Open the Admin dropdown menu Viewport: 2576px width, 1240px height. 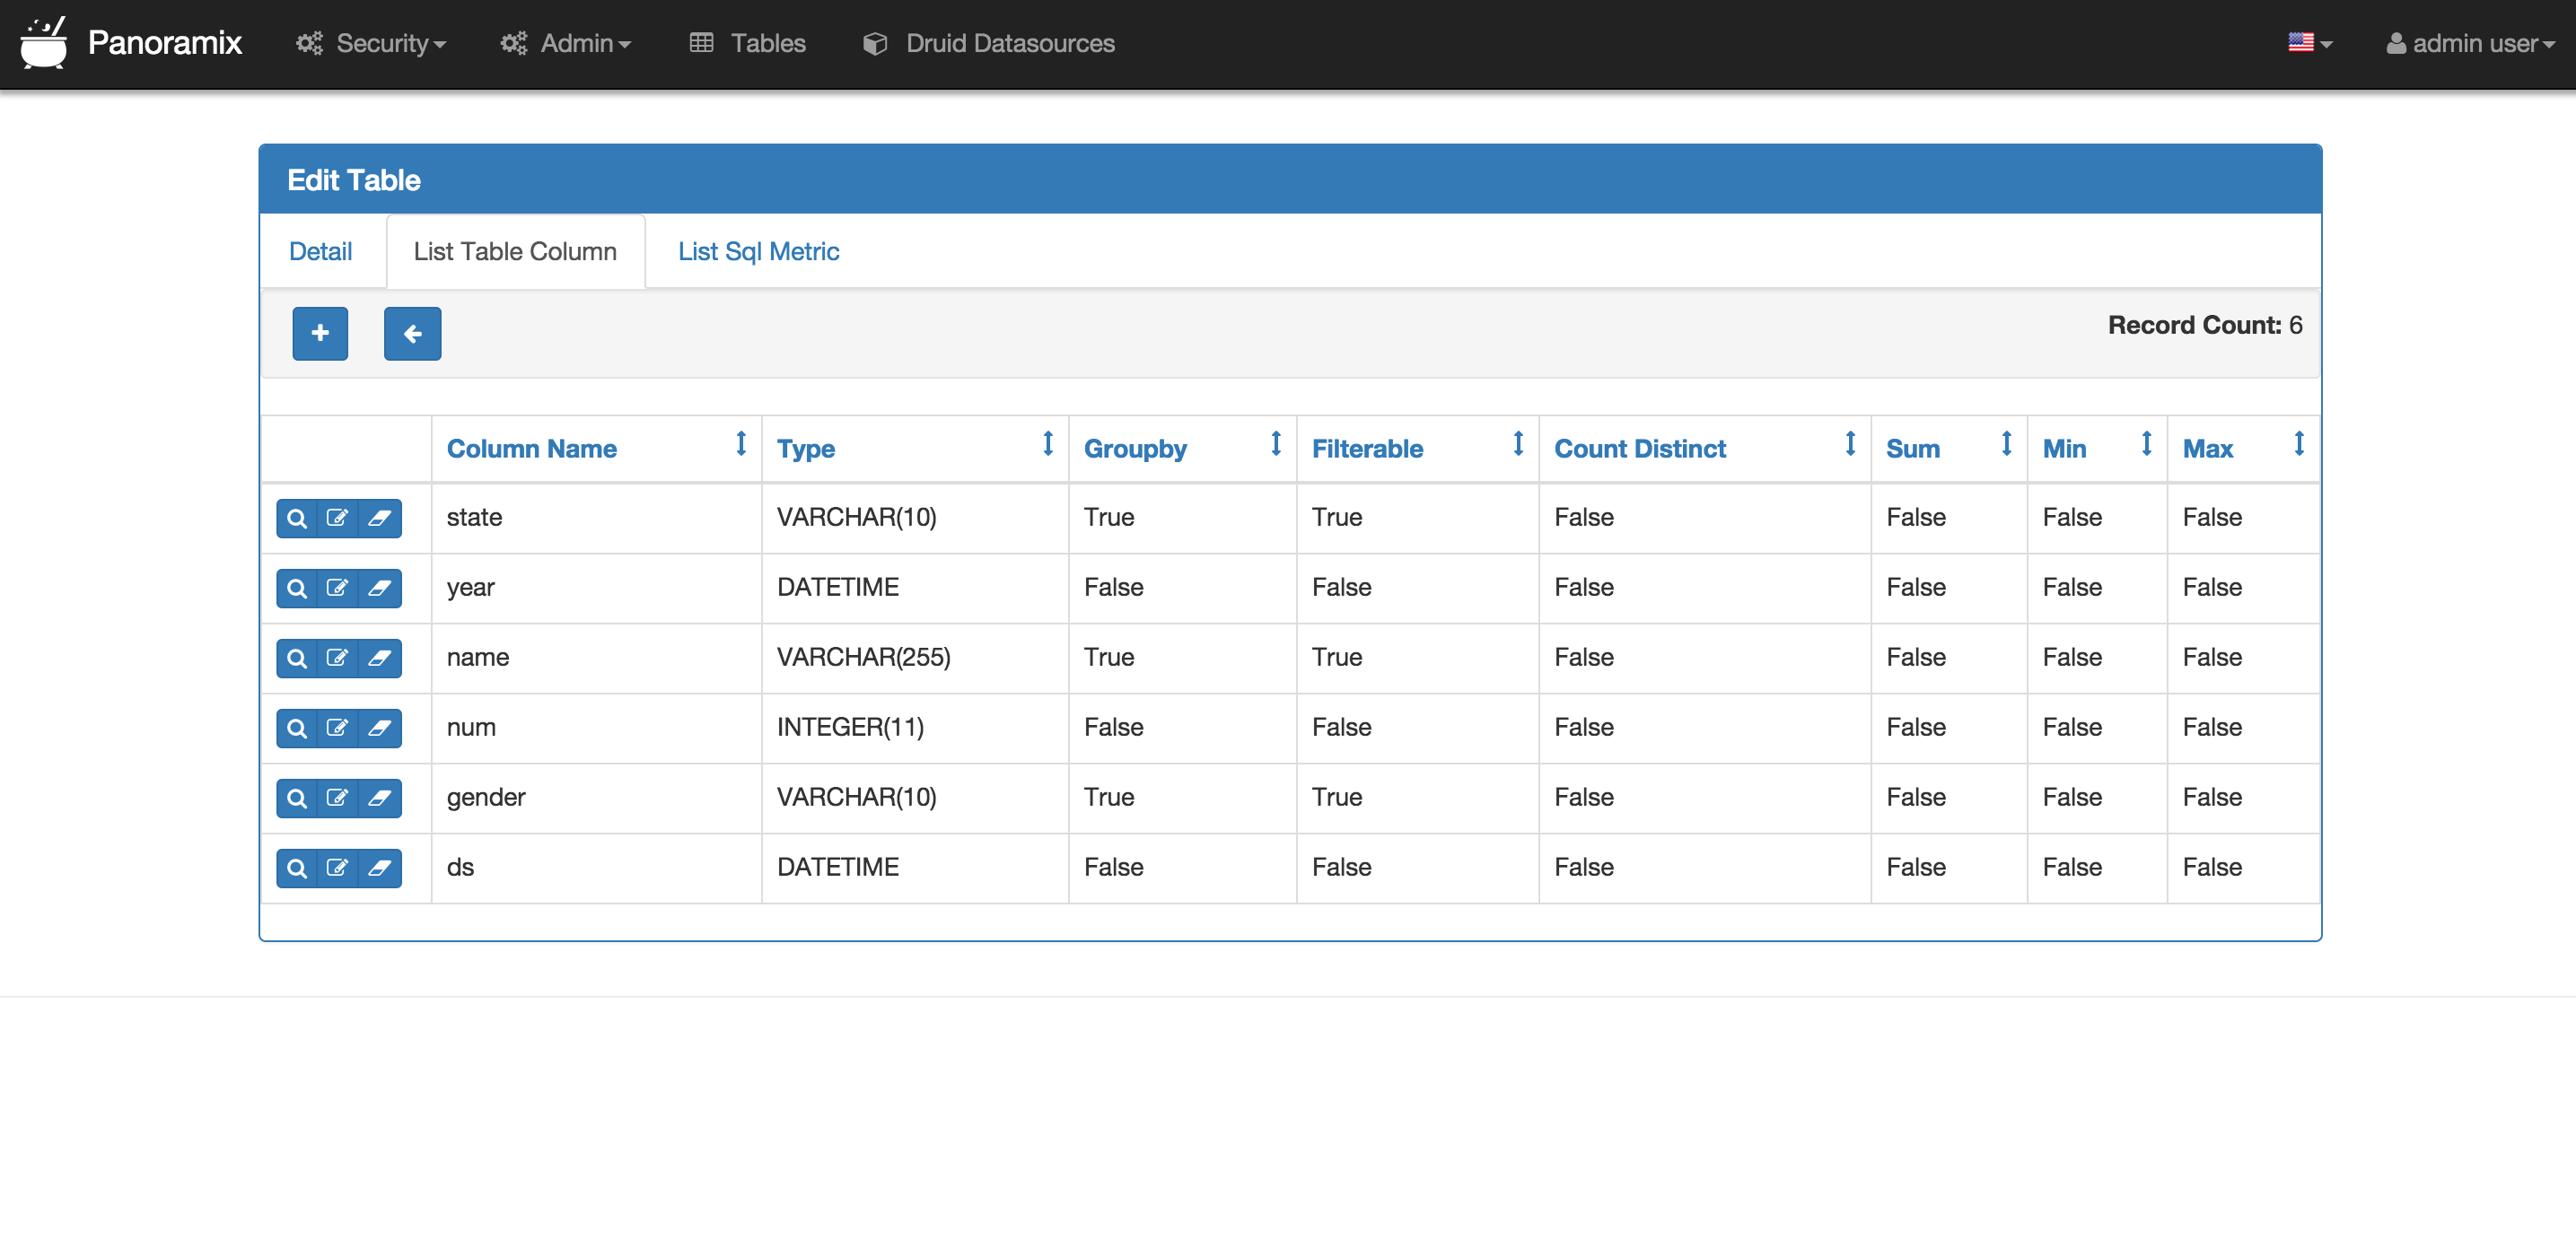click(x=566, y=43)
